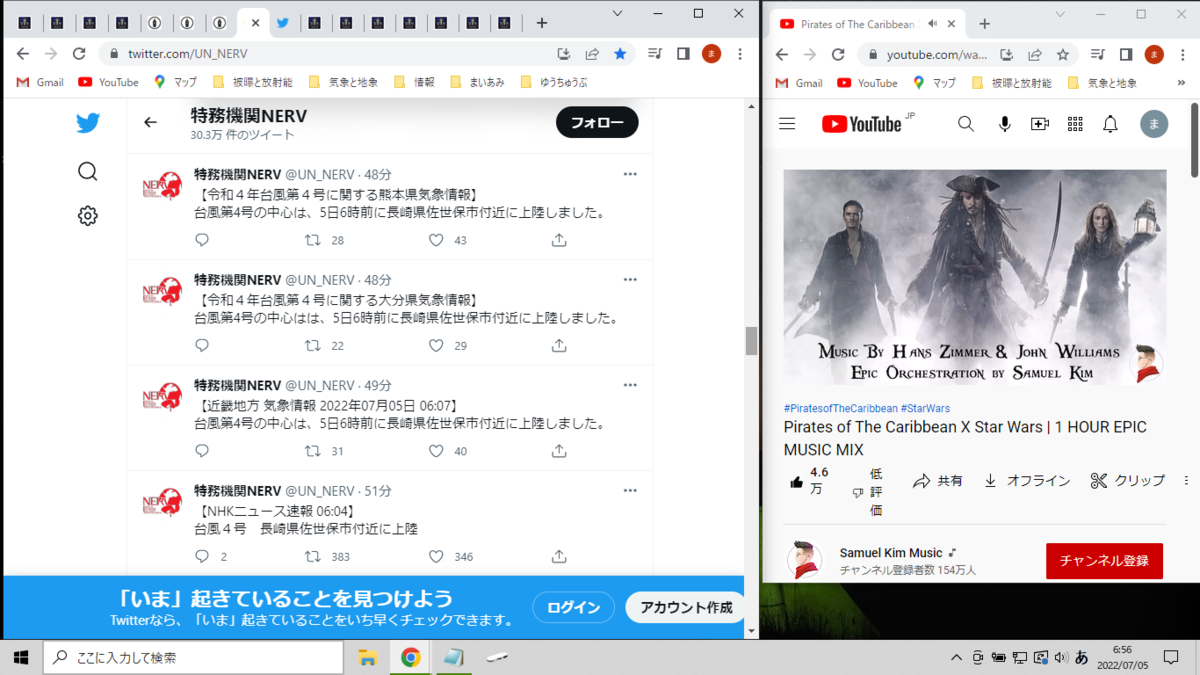This screenshot has height=675, width=1200.
Task: Click チャンネル登録 subscribe button
Action: pos(1104,561)
